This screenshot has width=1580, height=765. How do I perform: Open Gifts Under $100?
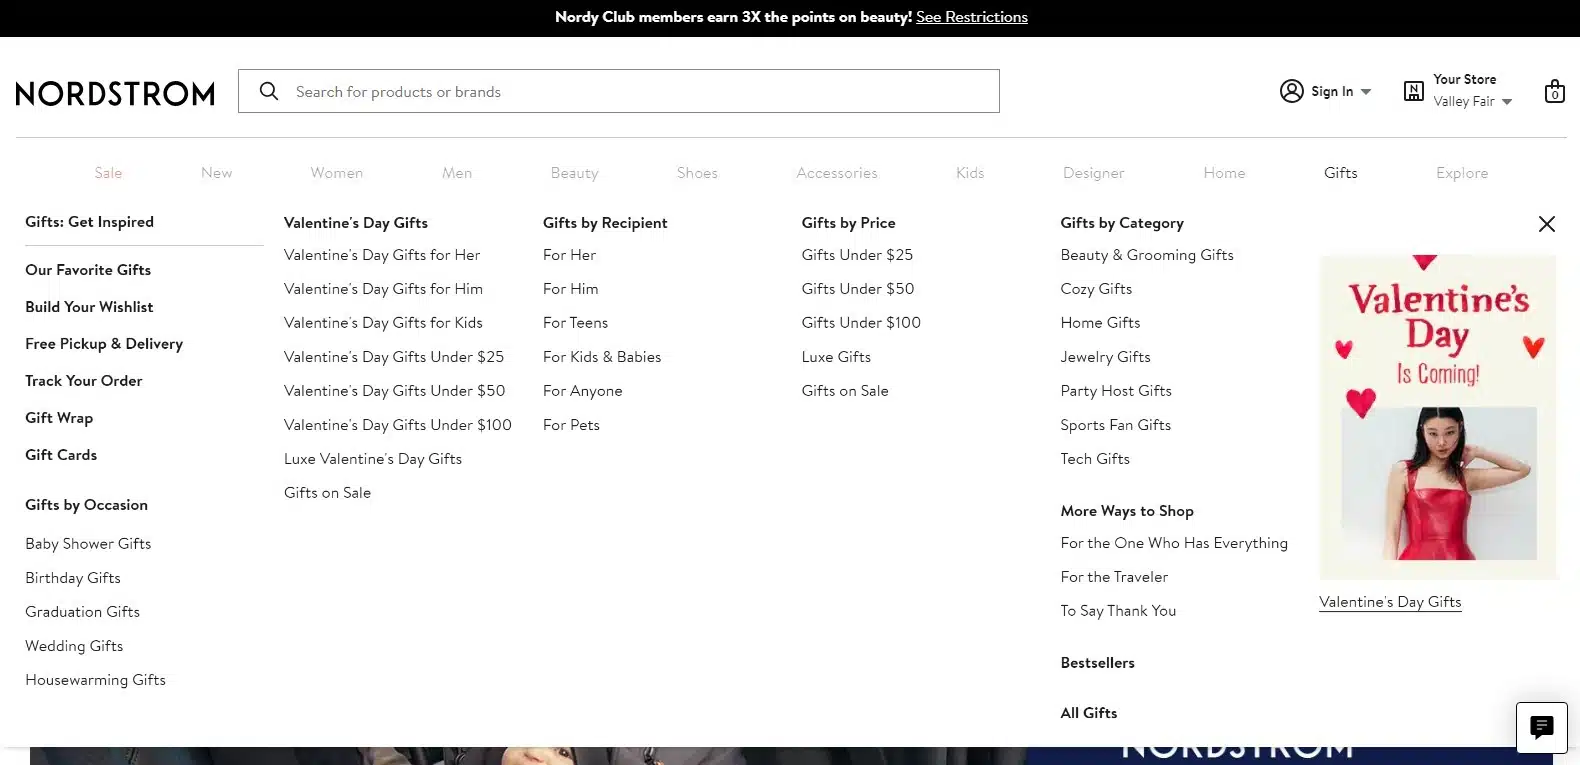click(861, 323)
